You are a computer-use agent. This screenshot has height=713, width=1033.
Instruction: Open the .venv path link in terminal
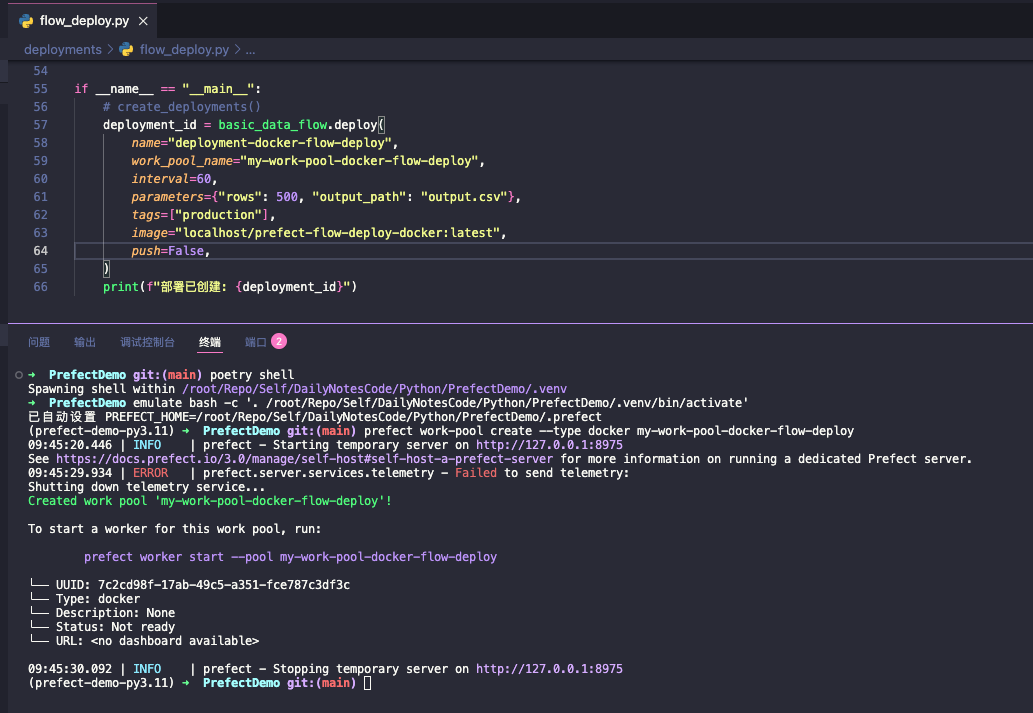click(x=374, y=389)
